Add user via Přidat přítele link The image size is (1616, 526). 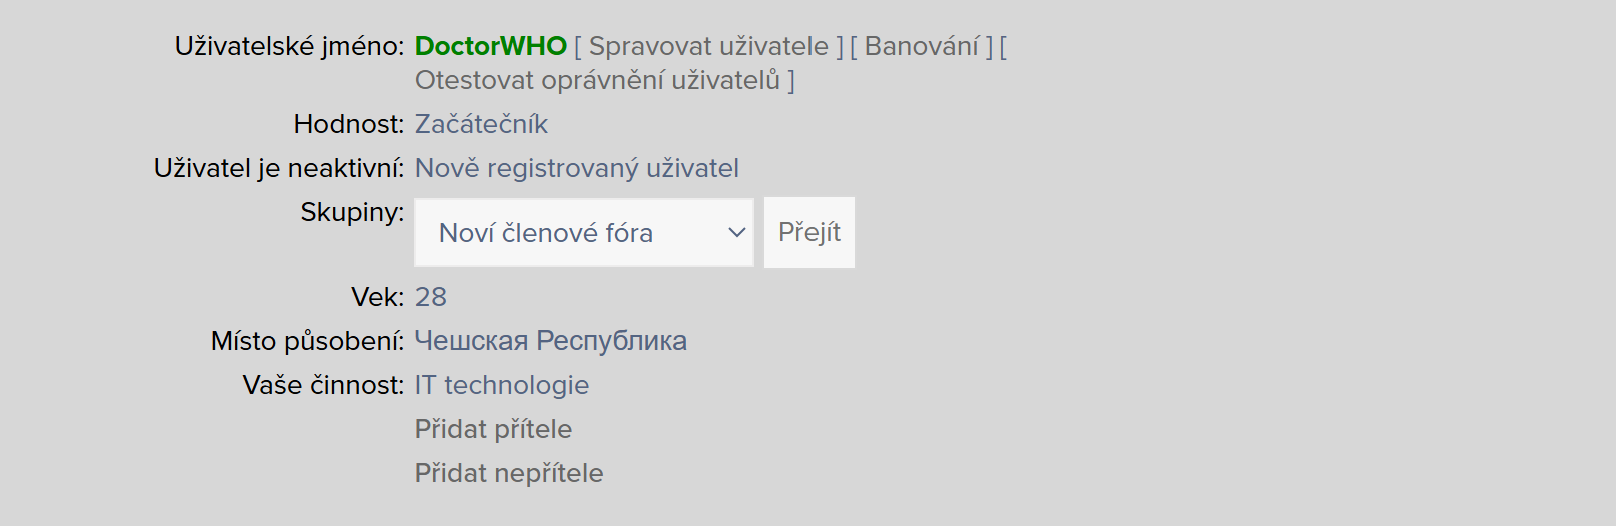[x=493, y=429]
